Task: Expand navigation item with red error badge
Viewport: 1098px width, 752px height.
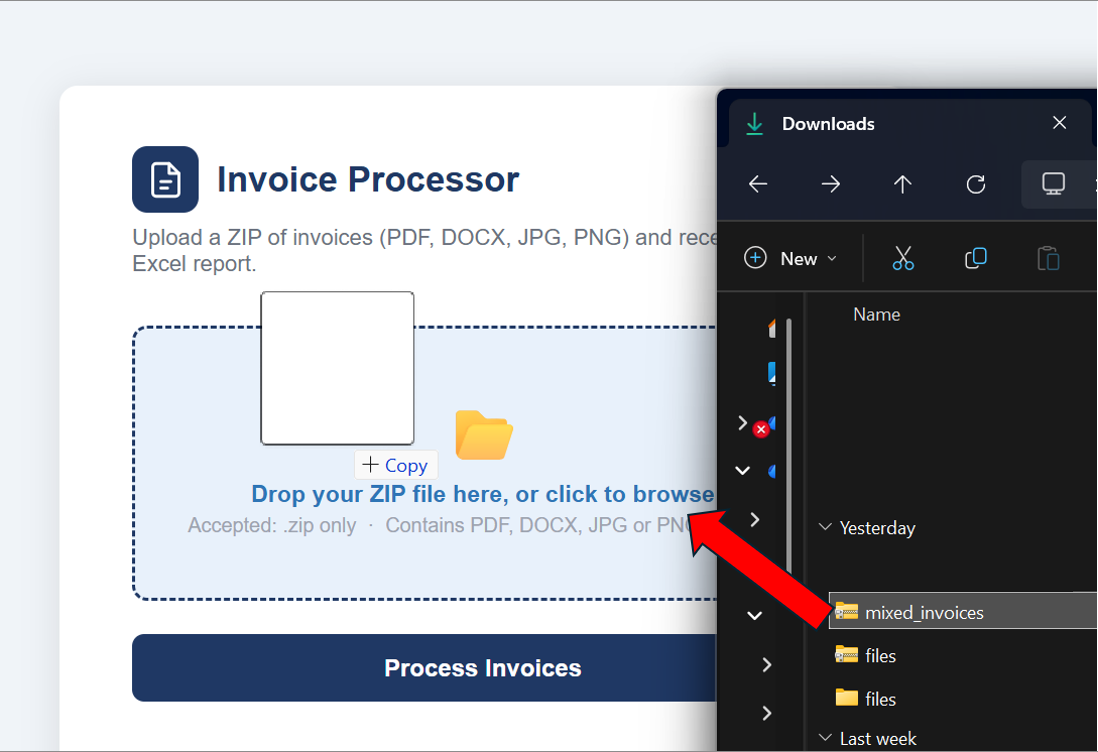Action: tap(742, 423)
